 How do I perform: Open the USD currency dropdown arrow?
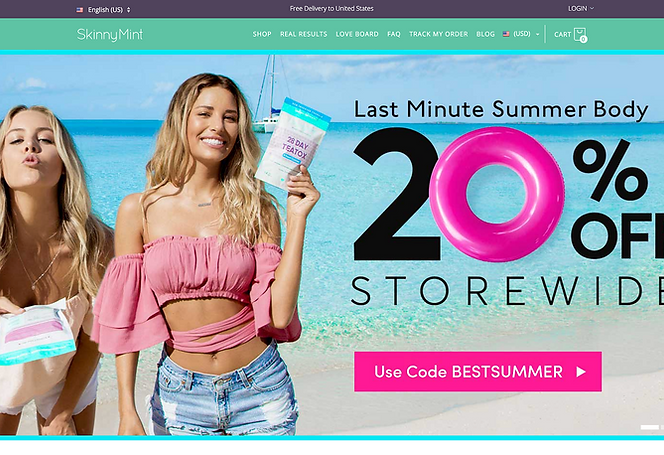click(538, 34)
